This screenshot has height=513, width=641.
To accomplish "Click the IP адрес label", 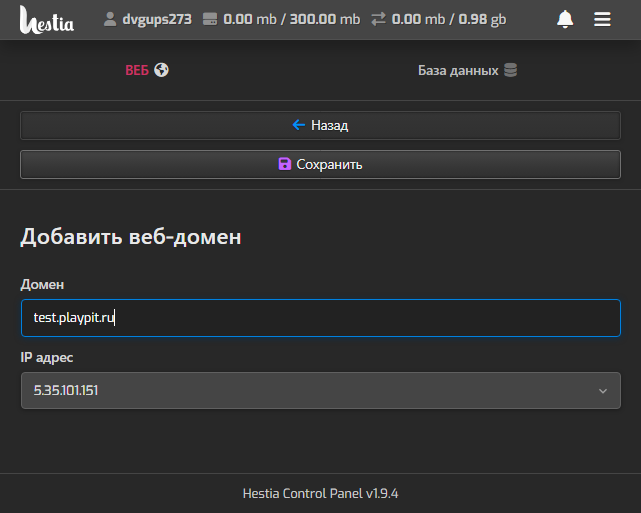I will [47, 357].
